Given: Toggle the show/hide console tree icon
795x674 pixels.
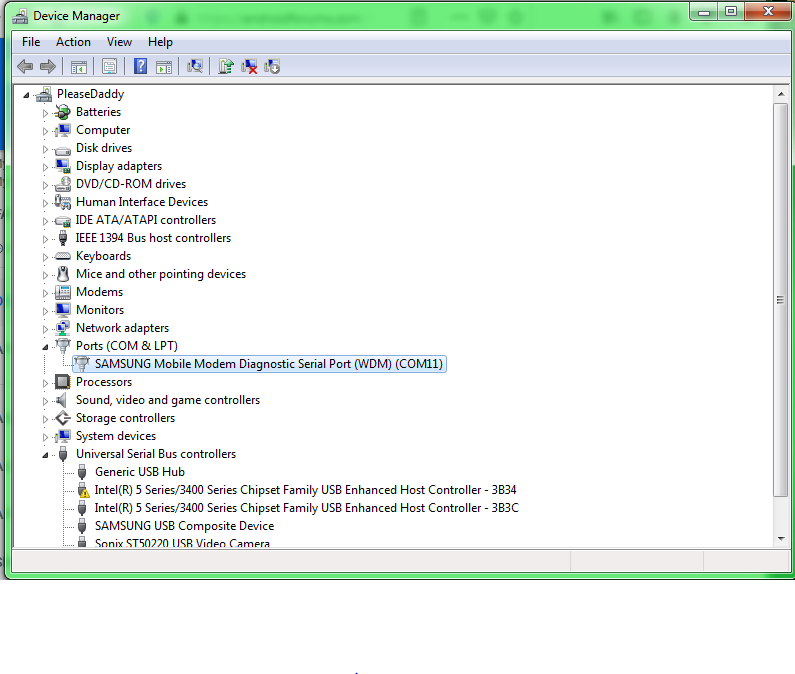Looking at the screenshot, I should pyautogui.click(x=79, y=66).
